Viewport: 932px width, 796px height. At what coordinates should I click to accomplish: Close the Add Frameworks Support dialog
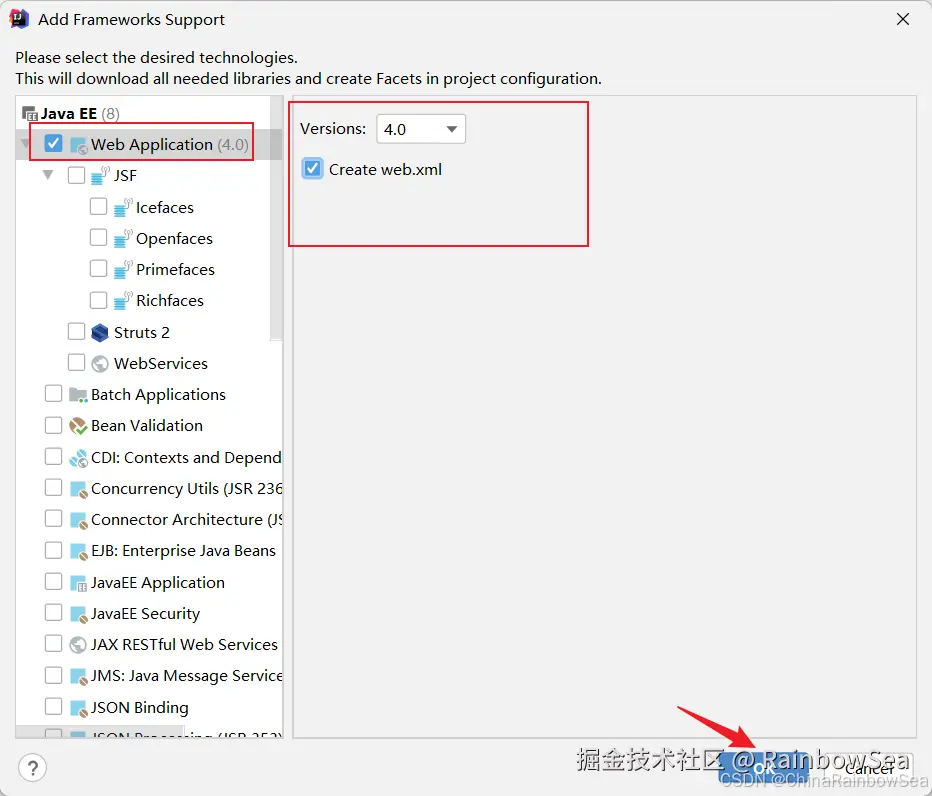(902, 19)
